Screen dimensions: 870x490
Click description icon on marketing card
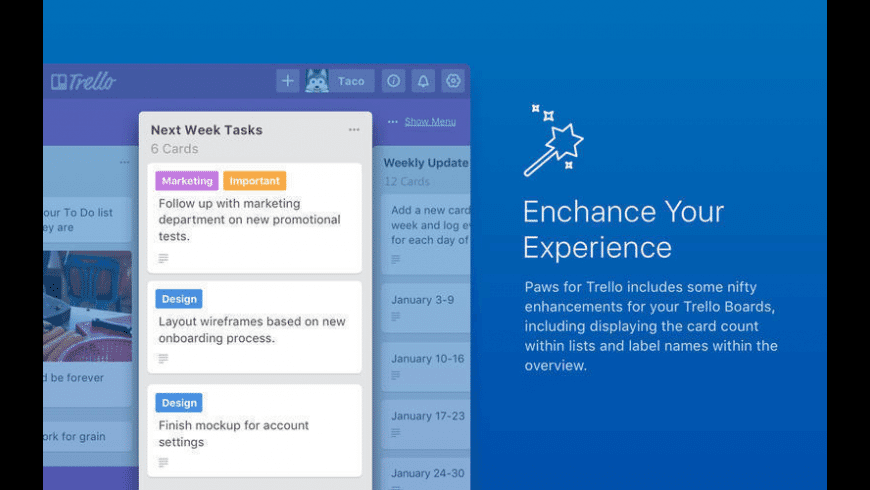pyautogui.click(x=163, y=259)
